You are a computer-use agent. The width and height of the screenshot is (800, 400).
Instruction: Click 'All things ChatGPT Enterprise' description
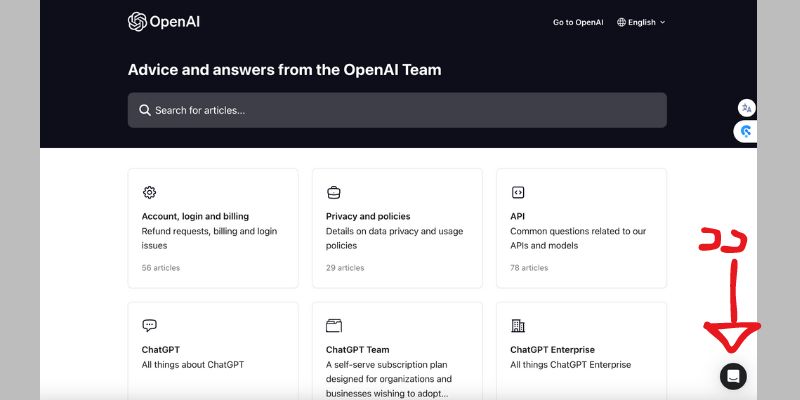click(570, 365)
